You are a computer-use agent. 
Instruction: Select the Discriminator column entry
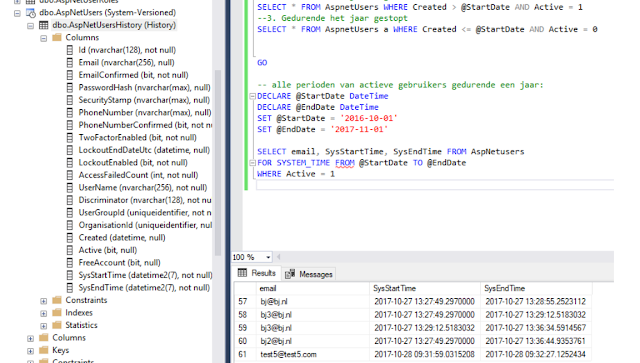tap(145, 200)
